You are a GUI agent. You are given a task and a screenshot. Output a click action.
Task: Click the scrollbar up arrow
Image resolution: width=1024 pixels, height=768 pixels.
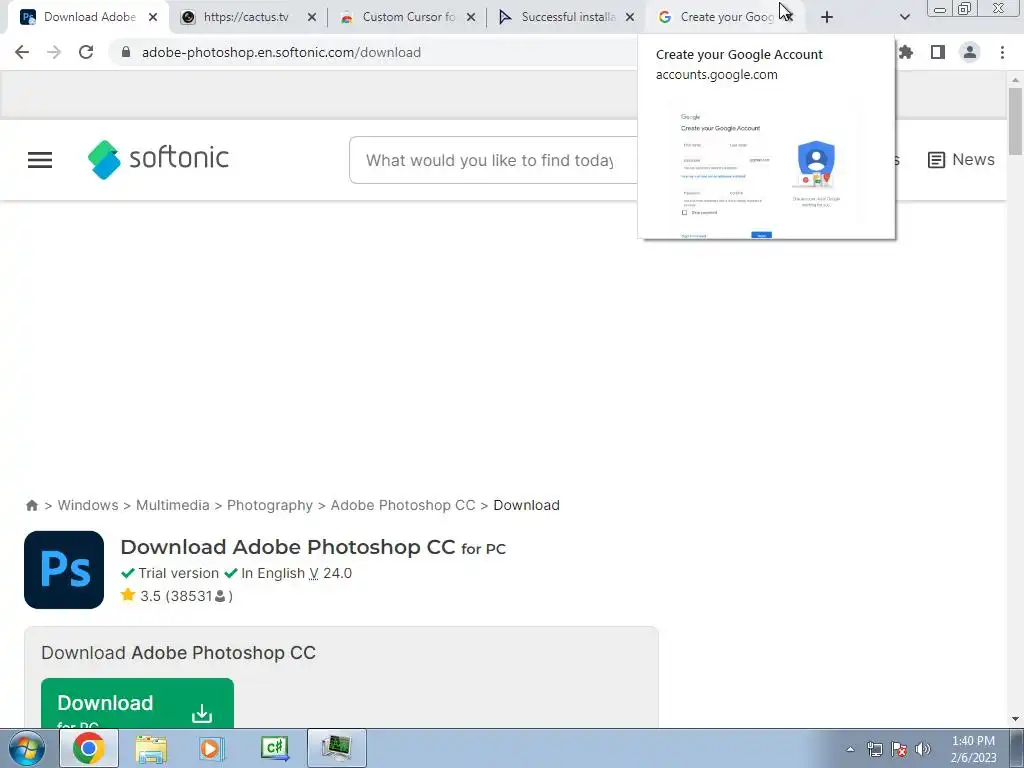pos(1015,79)
